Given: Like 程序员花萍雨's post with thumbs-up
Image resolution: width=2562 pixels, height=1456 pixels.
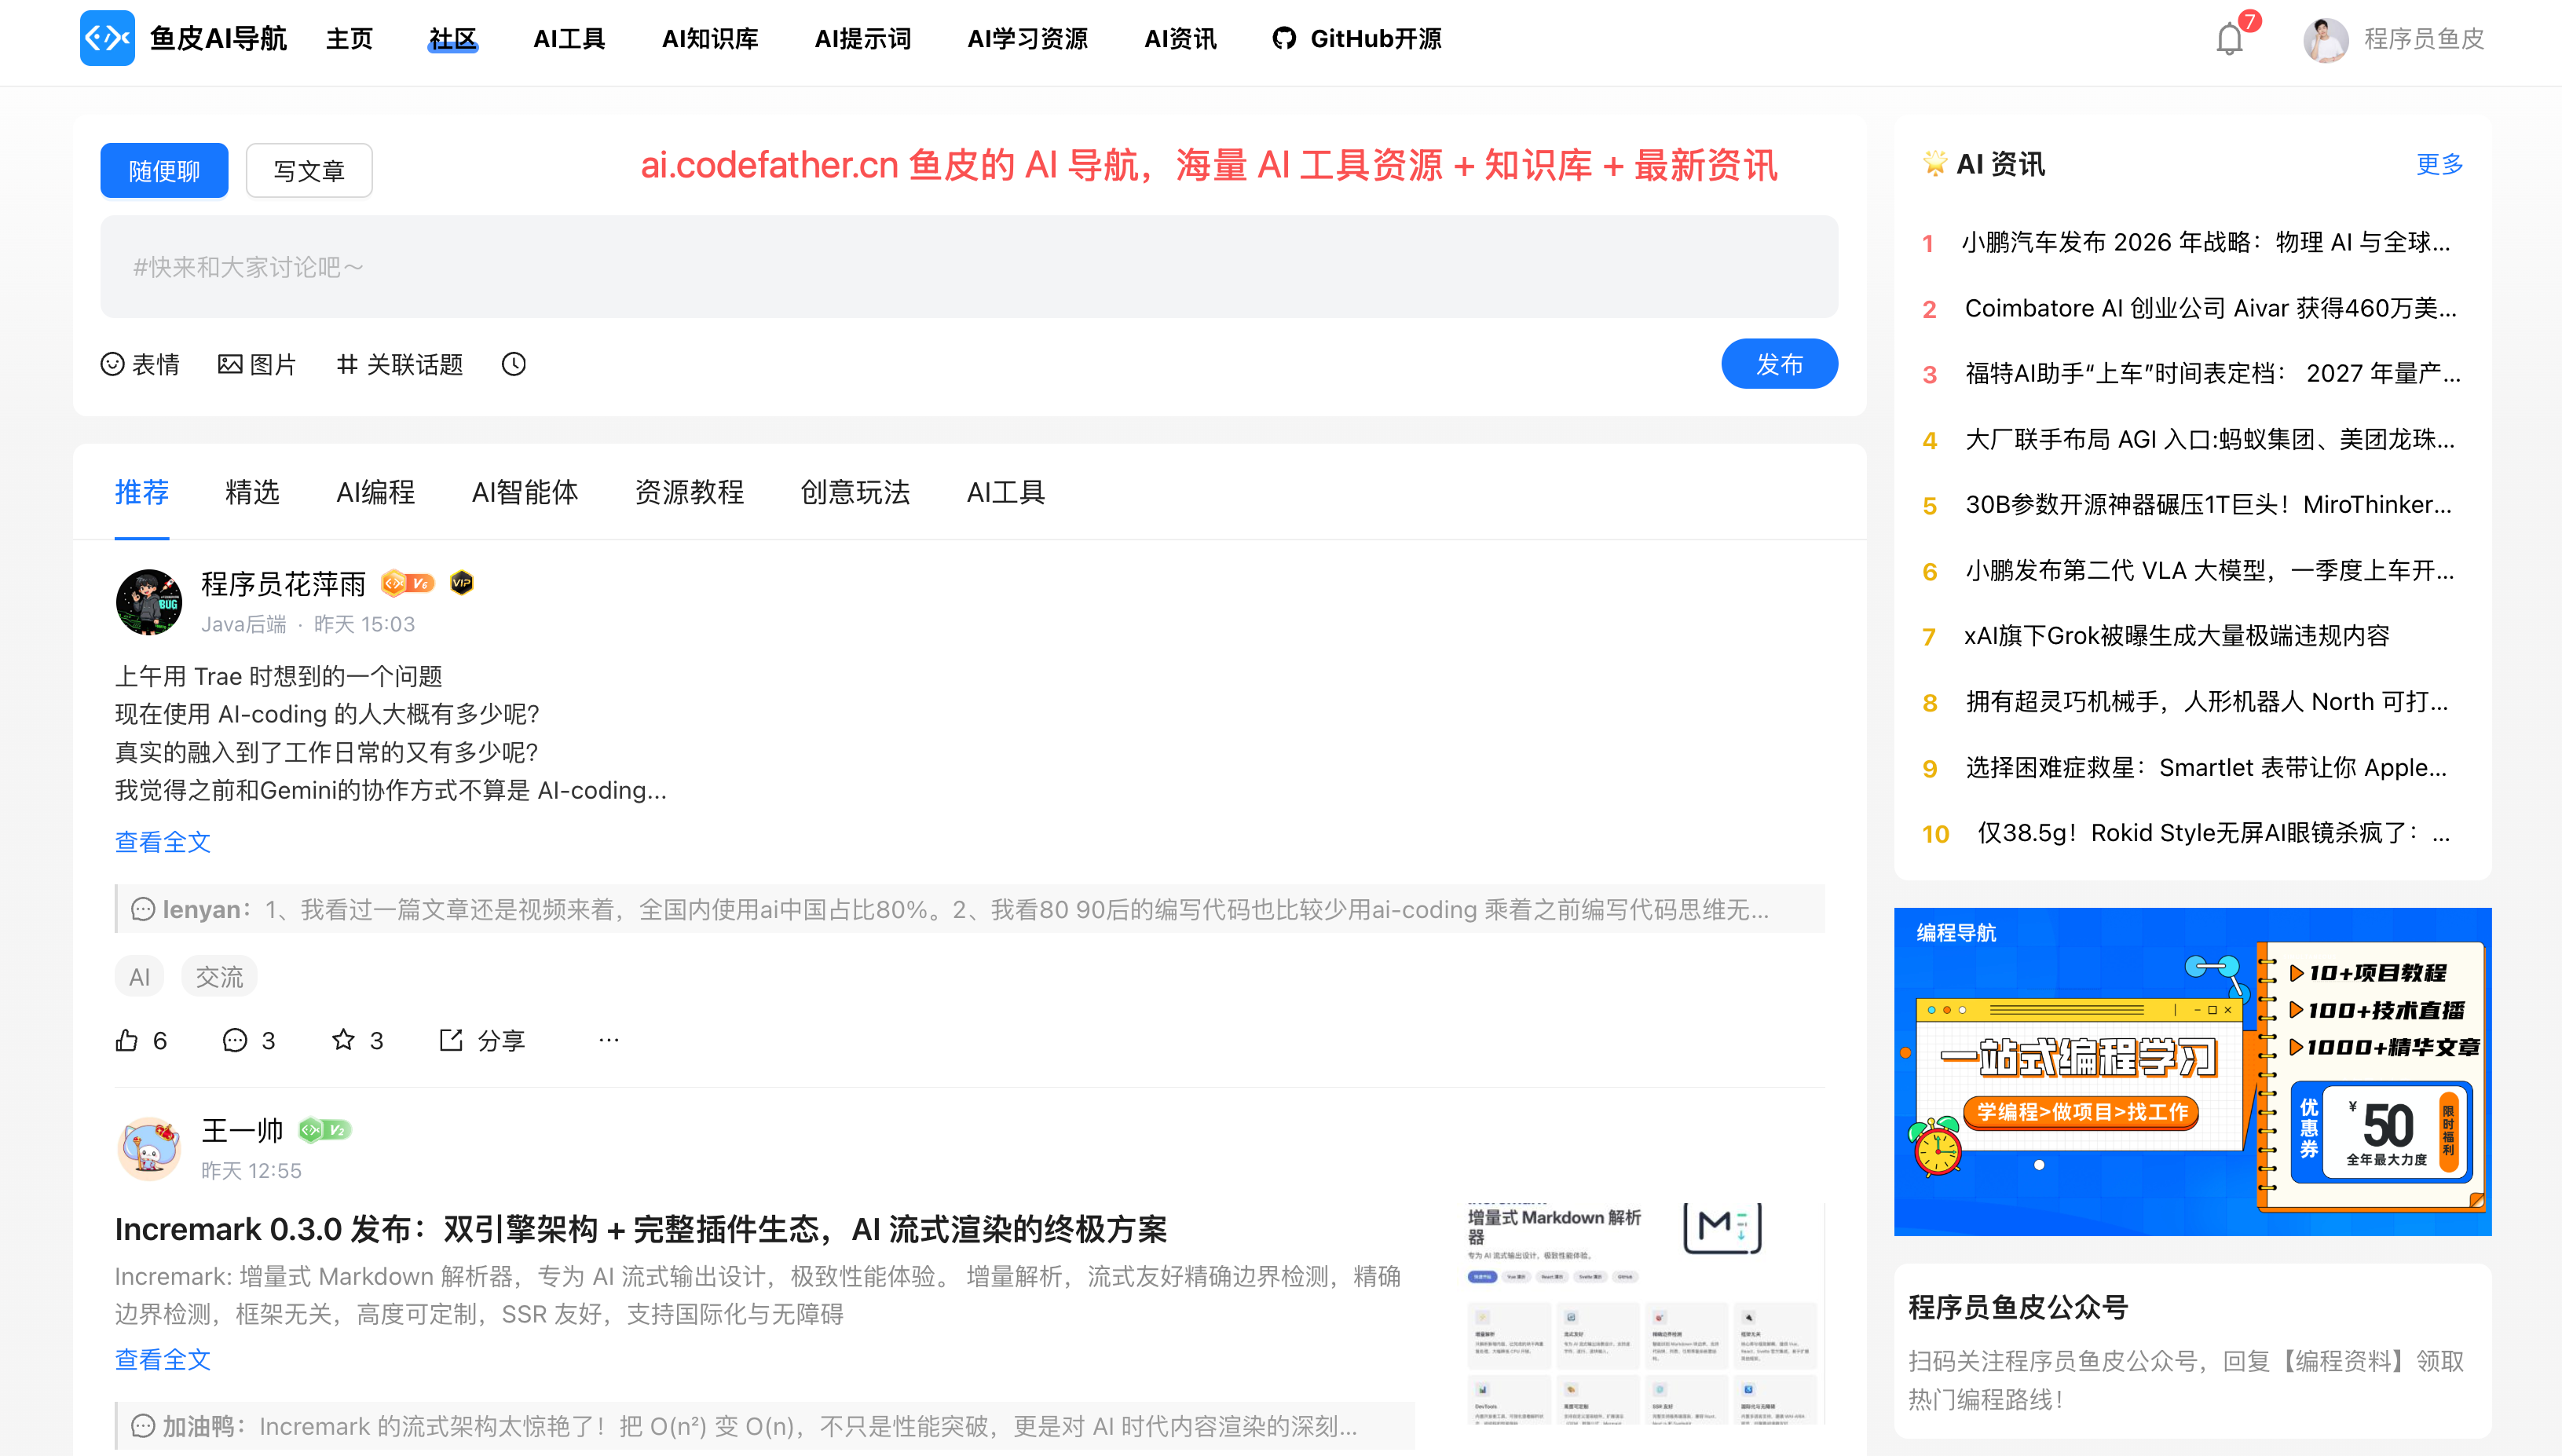Looking at the screenshot, I should (x=127, y=1040).
